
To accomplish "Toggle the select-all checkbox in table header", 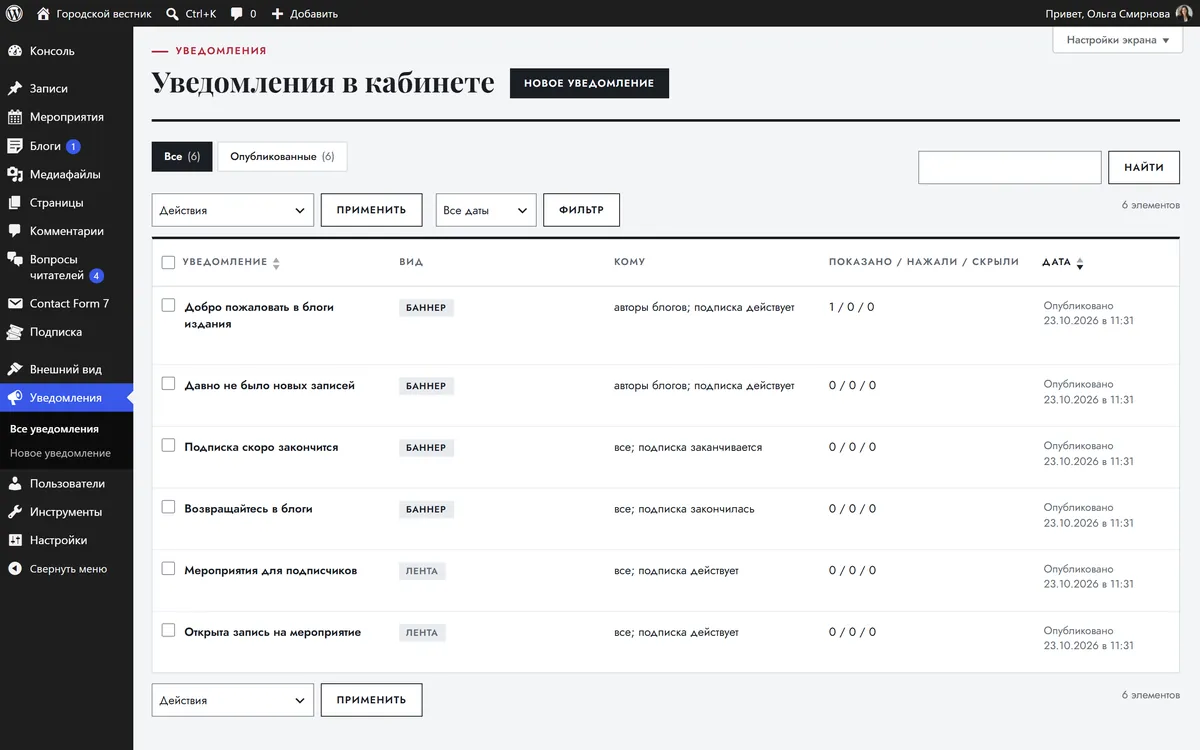I will (168, 262).
